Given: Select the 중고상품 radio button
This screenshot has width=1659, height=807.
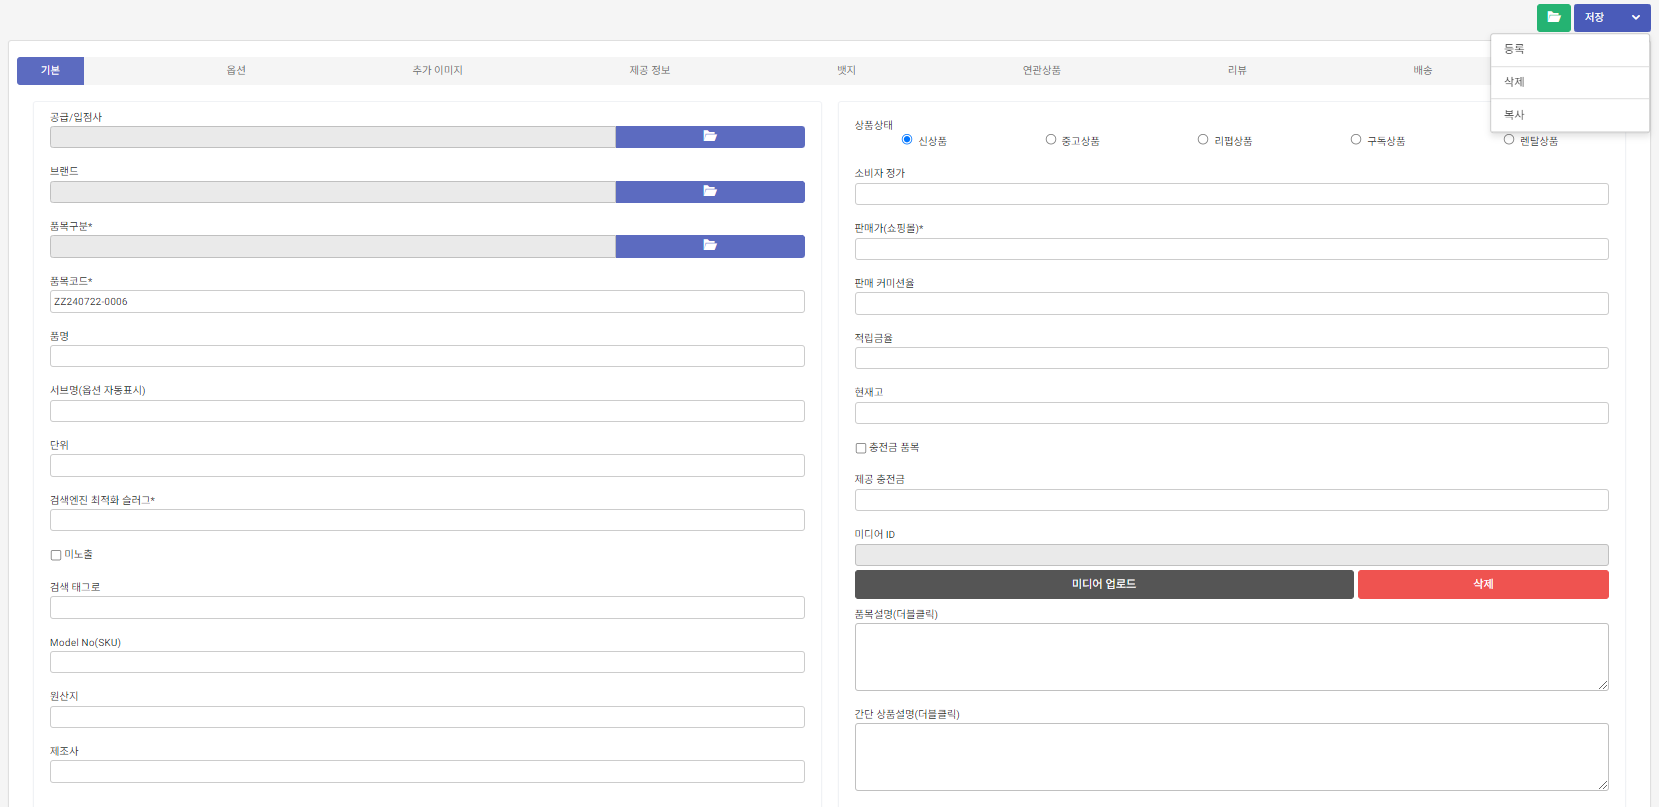Looking at the screenshot, I should [x=1051, y=140].
